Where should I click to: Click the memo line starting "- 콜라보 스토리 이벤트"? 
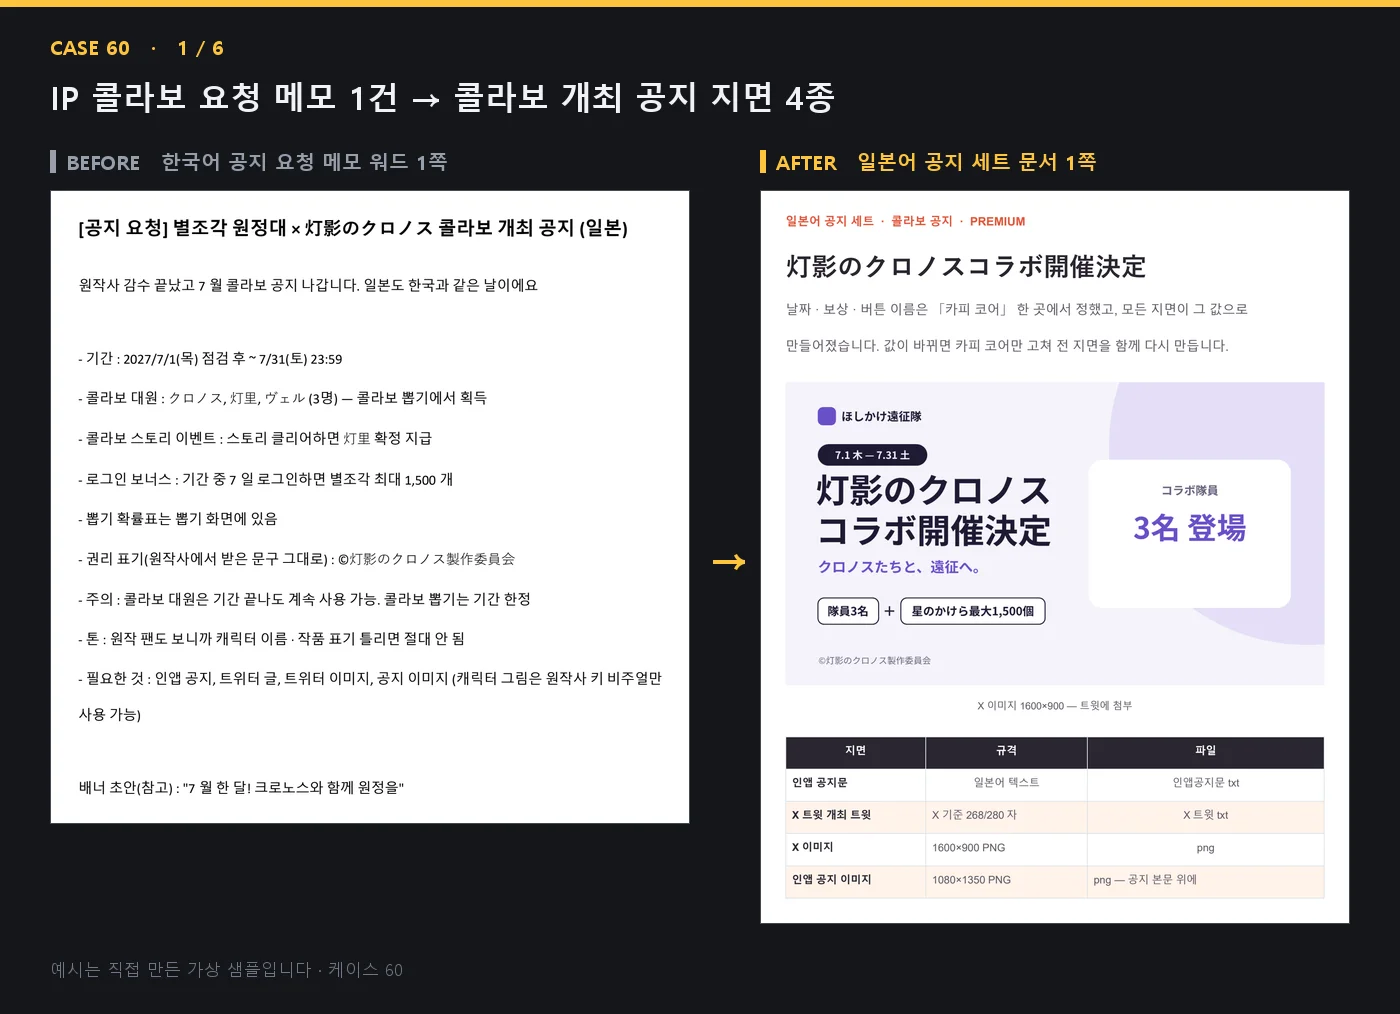click(255, 438)
